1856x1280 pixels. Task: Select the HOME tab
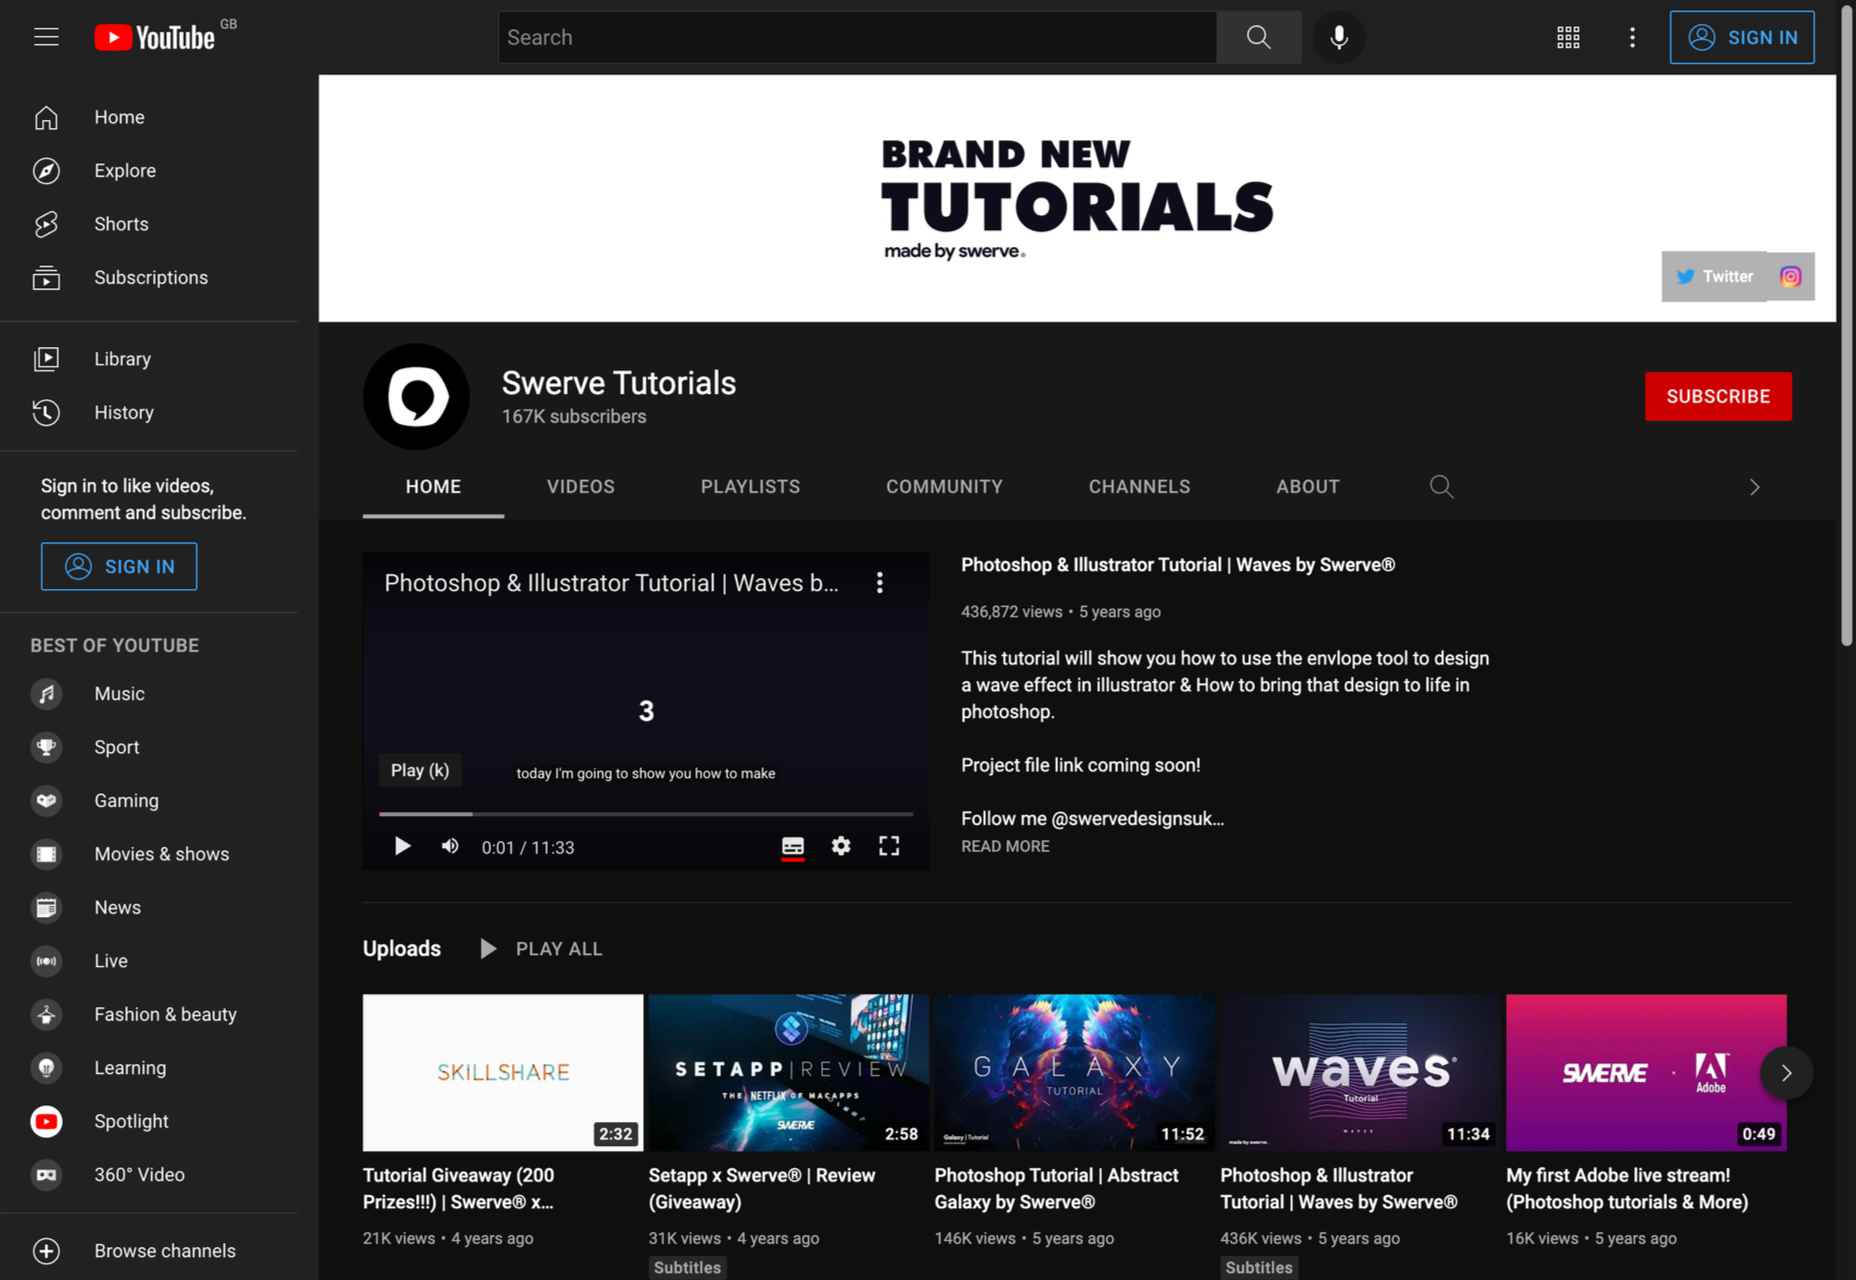point(433,487)
